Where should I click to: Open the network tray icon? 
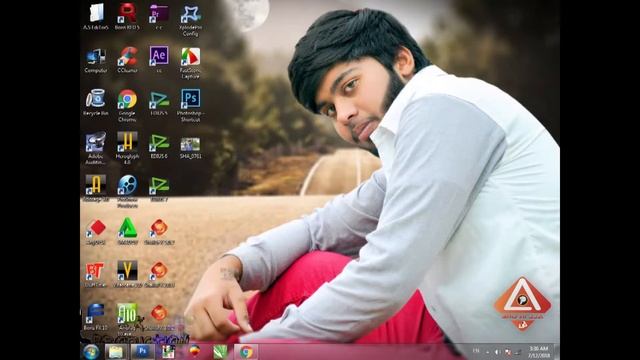[518, 351]
